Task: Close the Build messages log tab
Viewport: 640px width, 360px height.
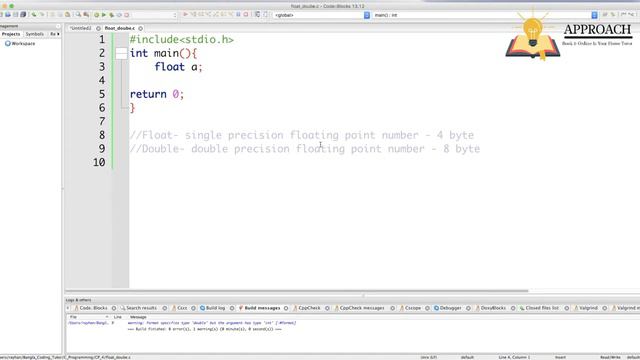Action: [286, 308]
